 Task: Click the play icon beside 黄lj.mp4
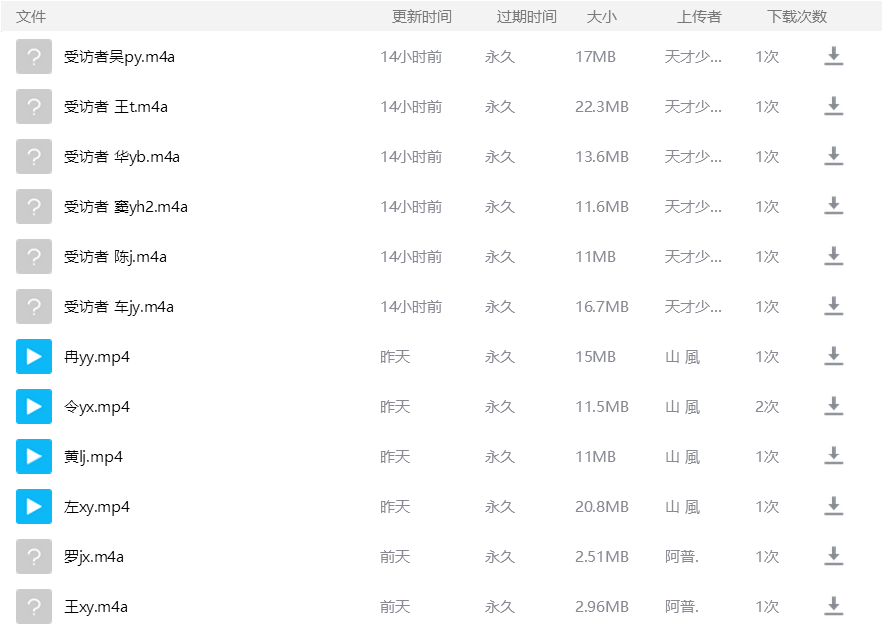point(34,457)
